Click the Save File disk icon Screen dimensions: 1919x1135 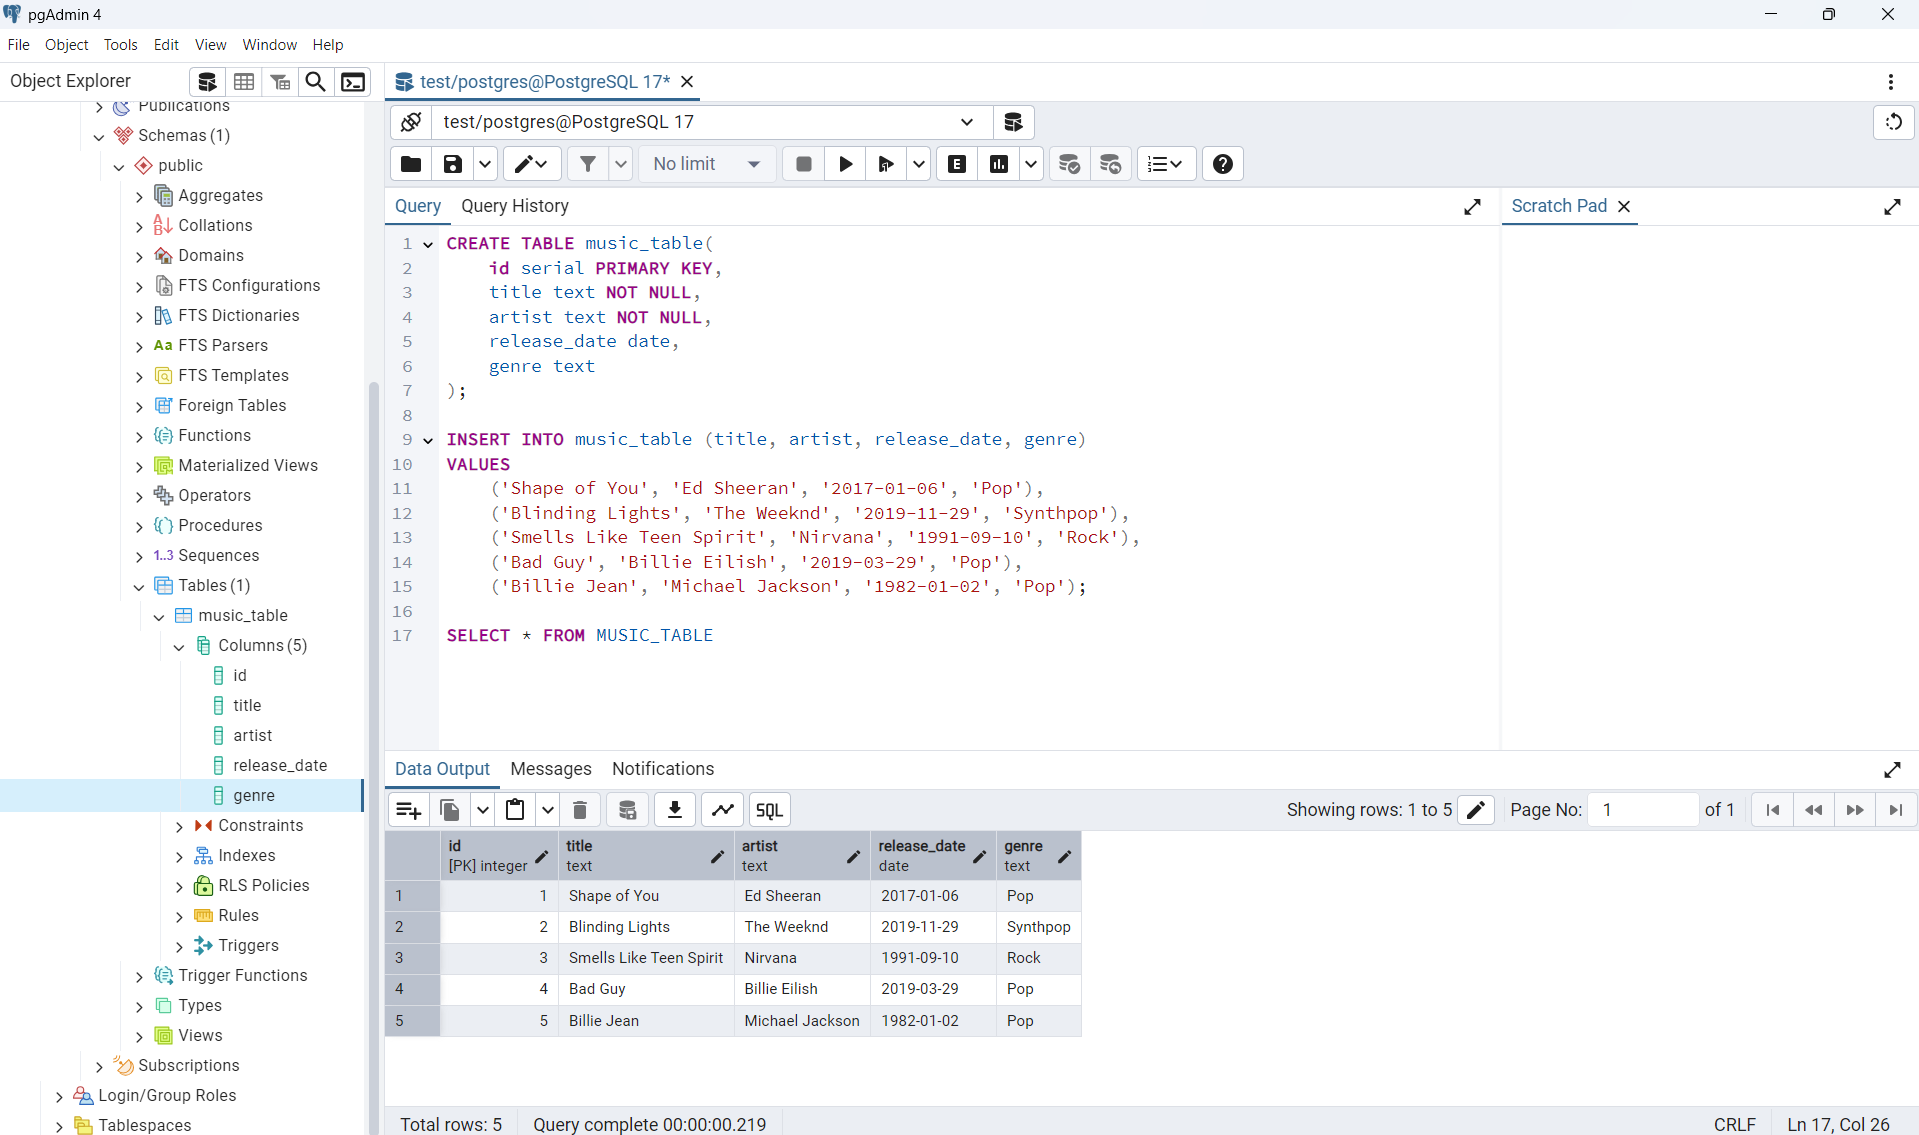click(453, 164)
